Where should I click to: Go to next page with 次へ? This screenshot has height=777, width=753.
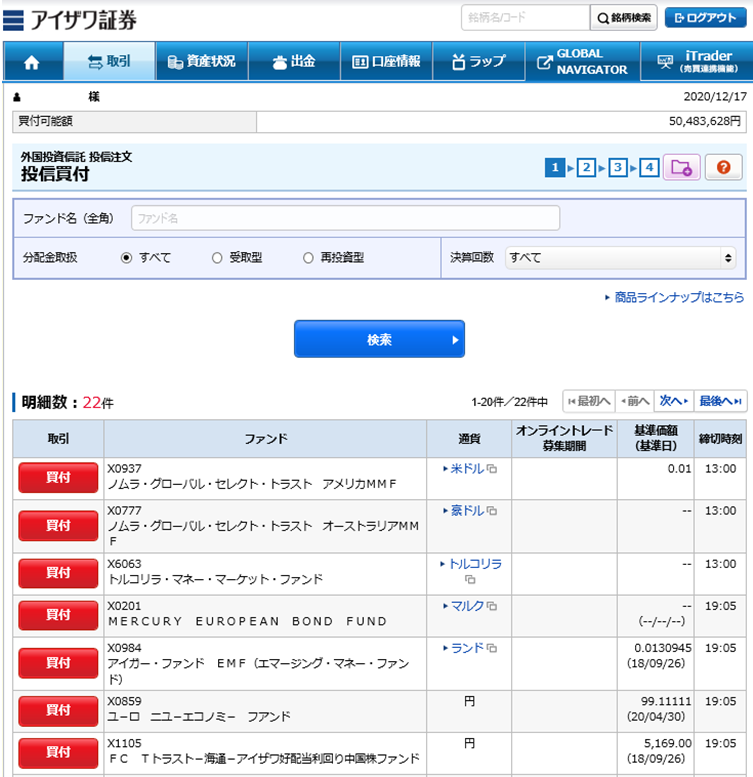(674, 401)
